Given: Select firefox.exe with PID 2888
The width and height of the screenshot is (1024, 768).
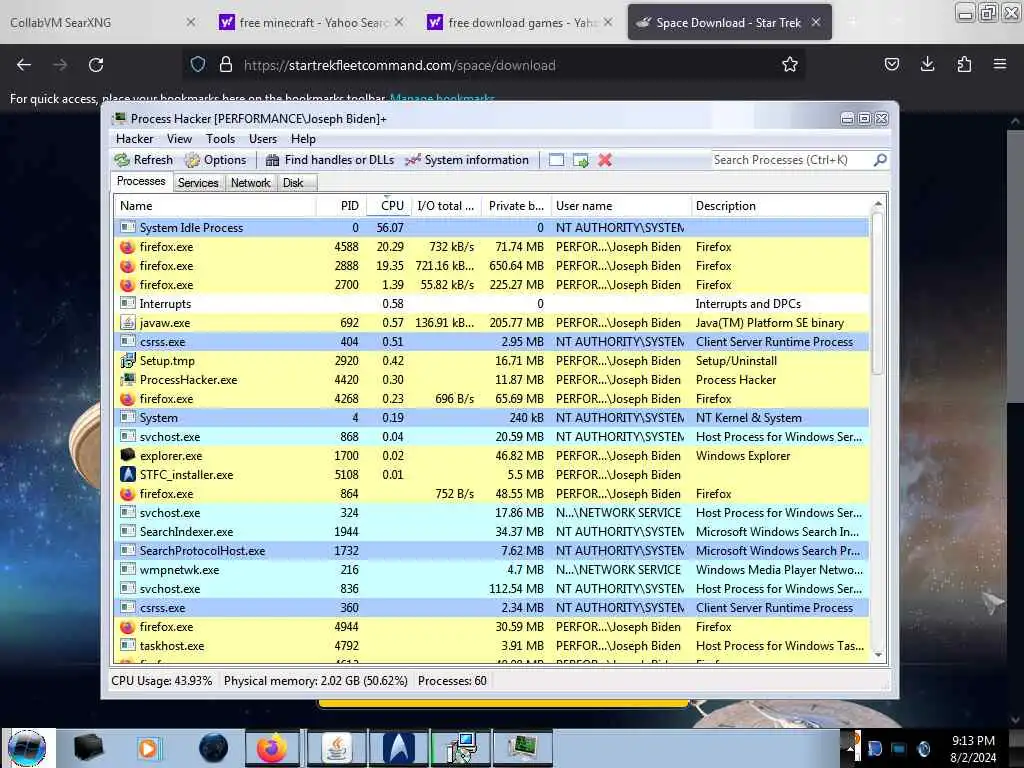Looking at the screenshot, I should tap(492, 266).
